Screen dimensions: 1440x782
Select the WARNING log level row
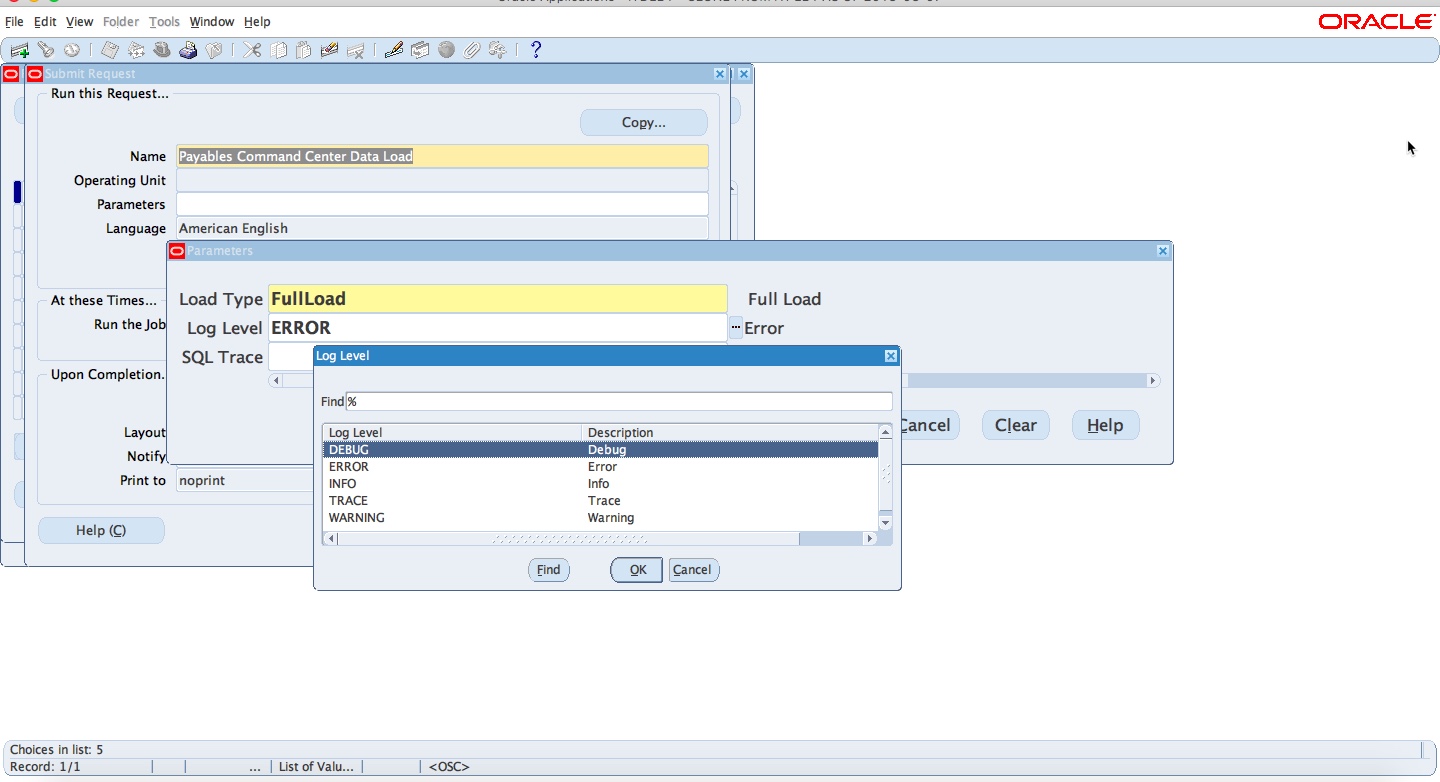coord(600,518)
